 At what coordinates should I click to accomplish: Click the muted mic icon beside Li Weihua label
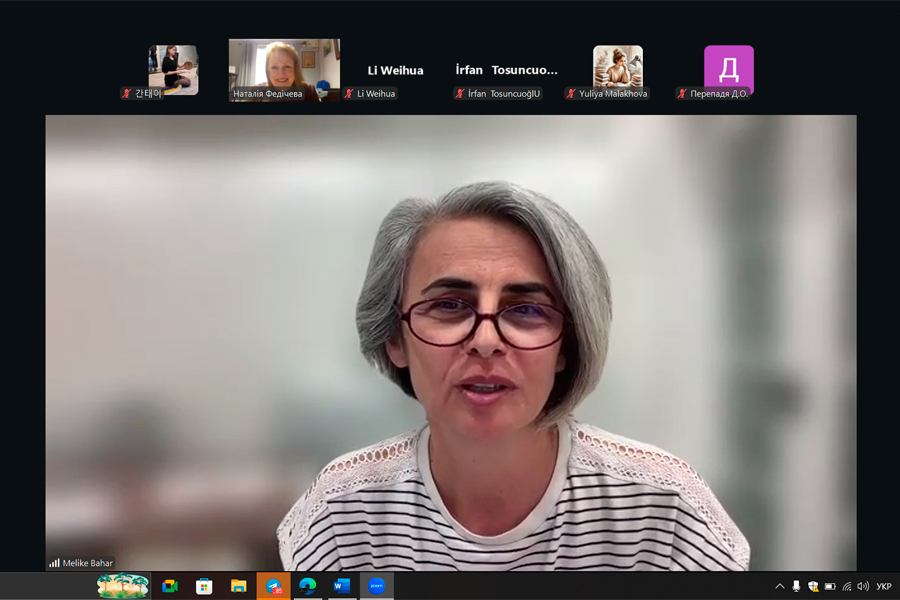pos(348,94)
